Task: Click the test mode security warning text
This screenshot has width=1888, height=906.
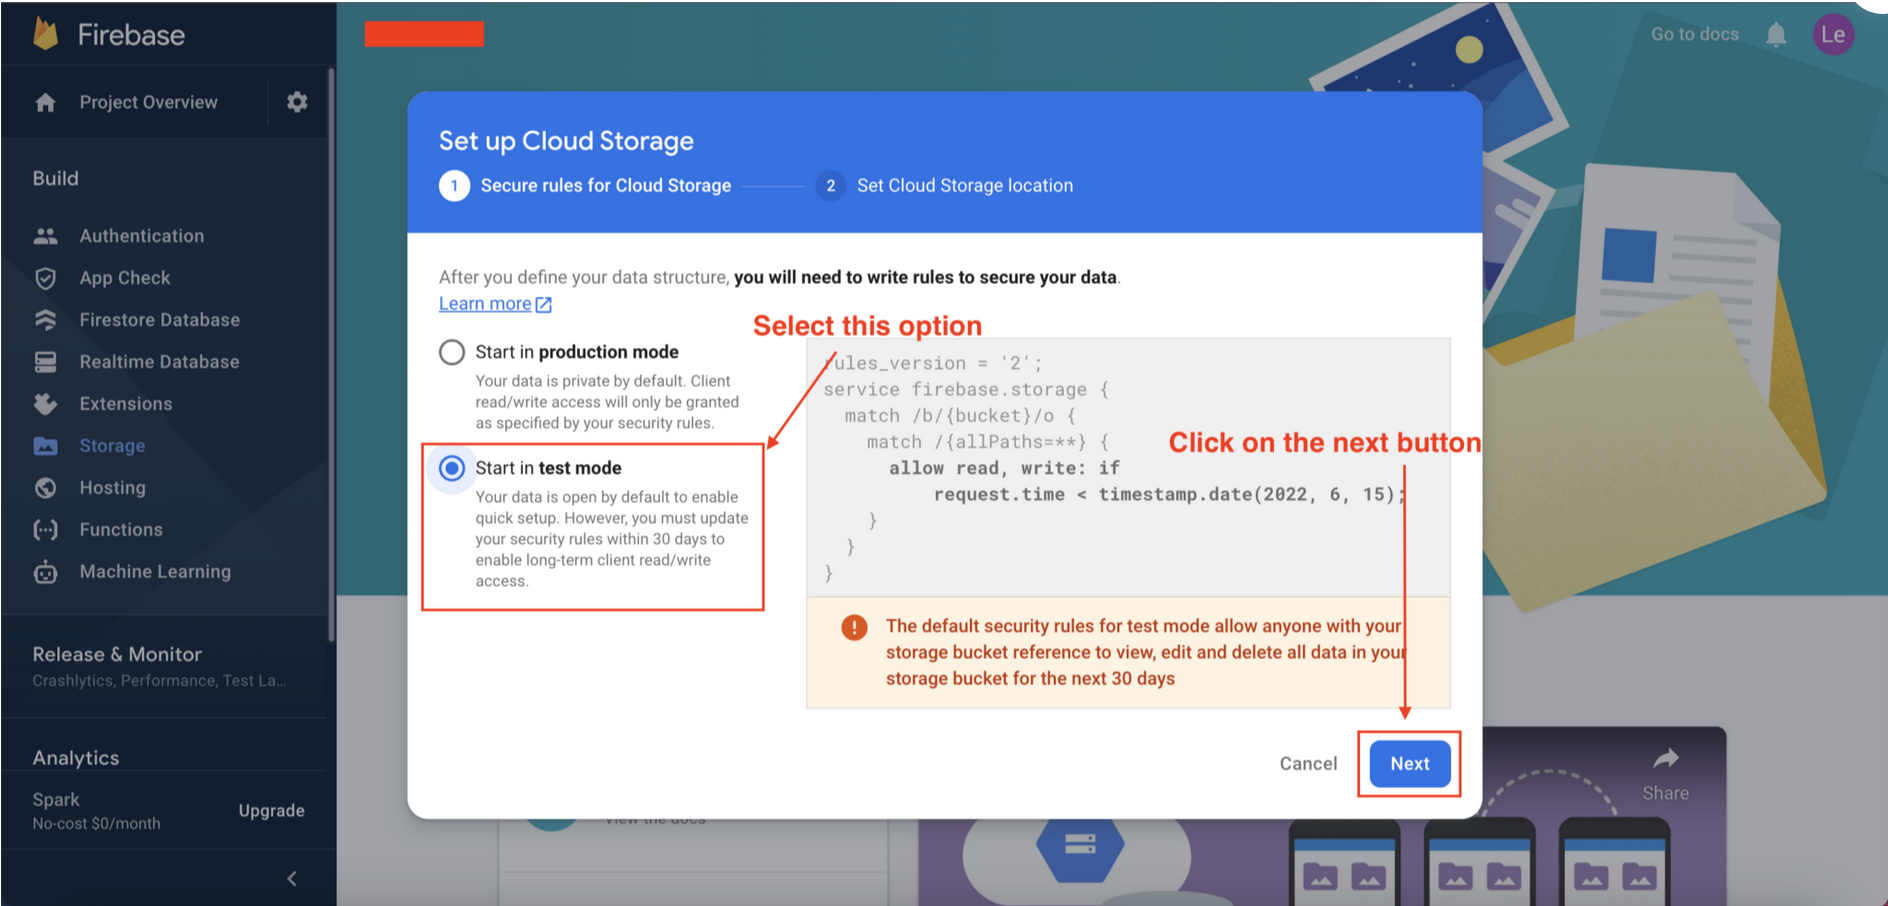Action: (1146, 652)
